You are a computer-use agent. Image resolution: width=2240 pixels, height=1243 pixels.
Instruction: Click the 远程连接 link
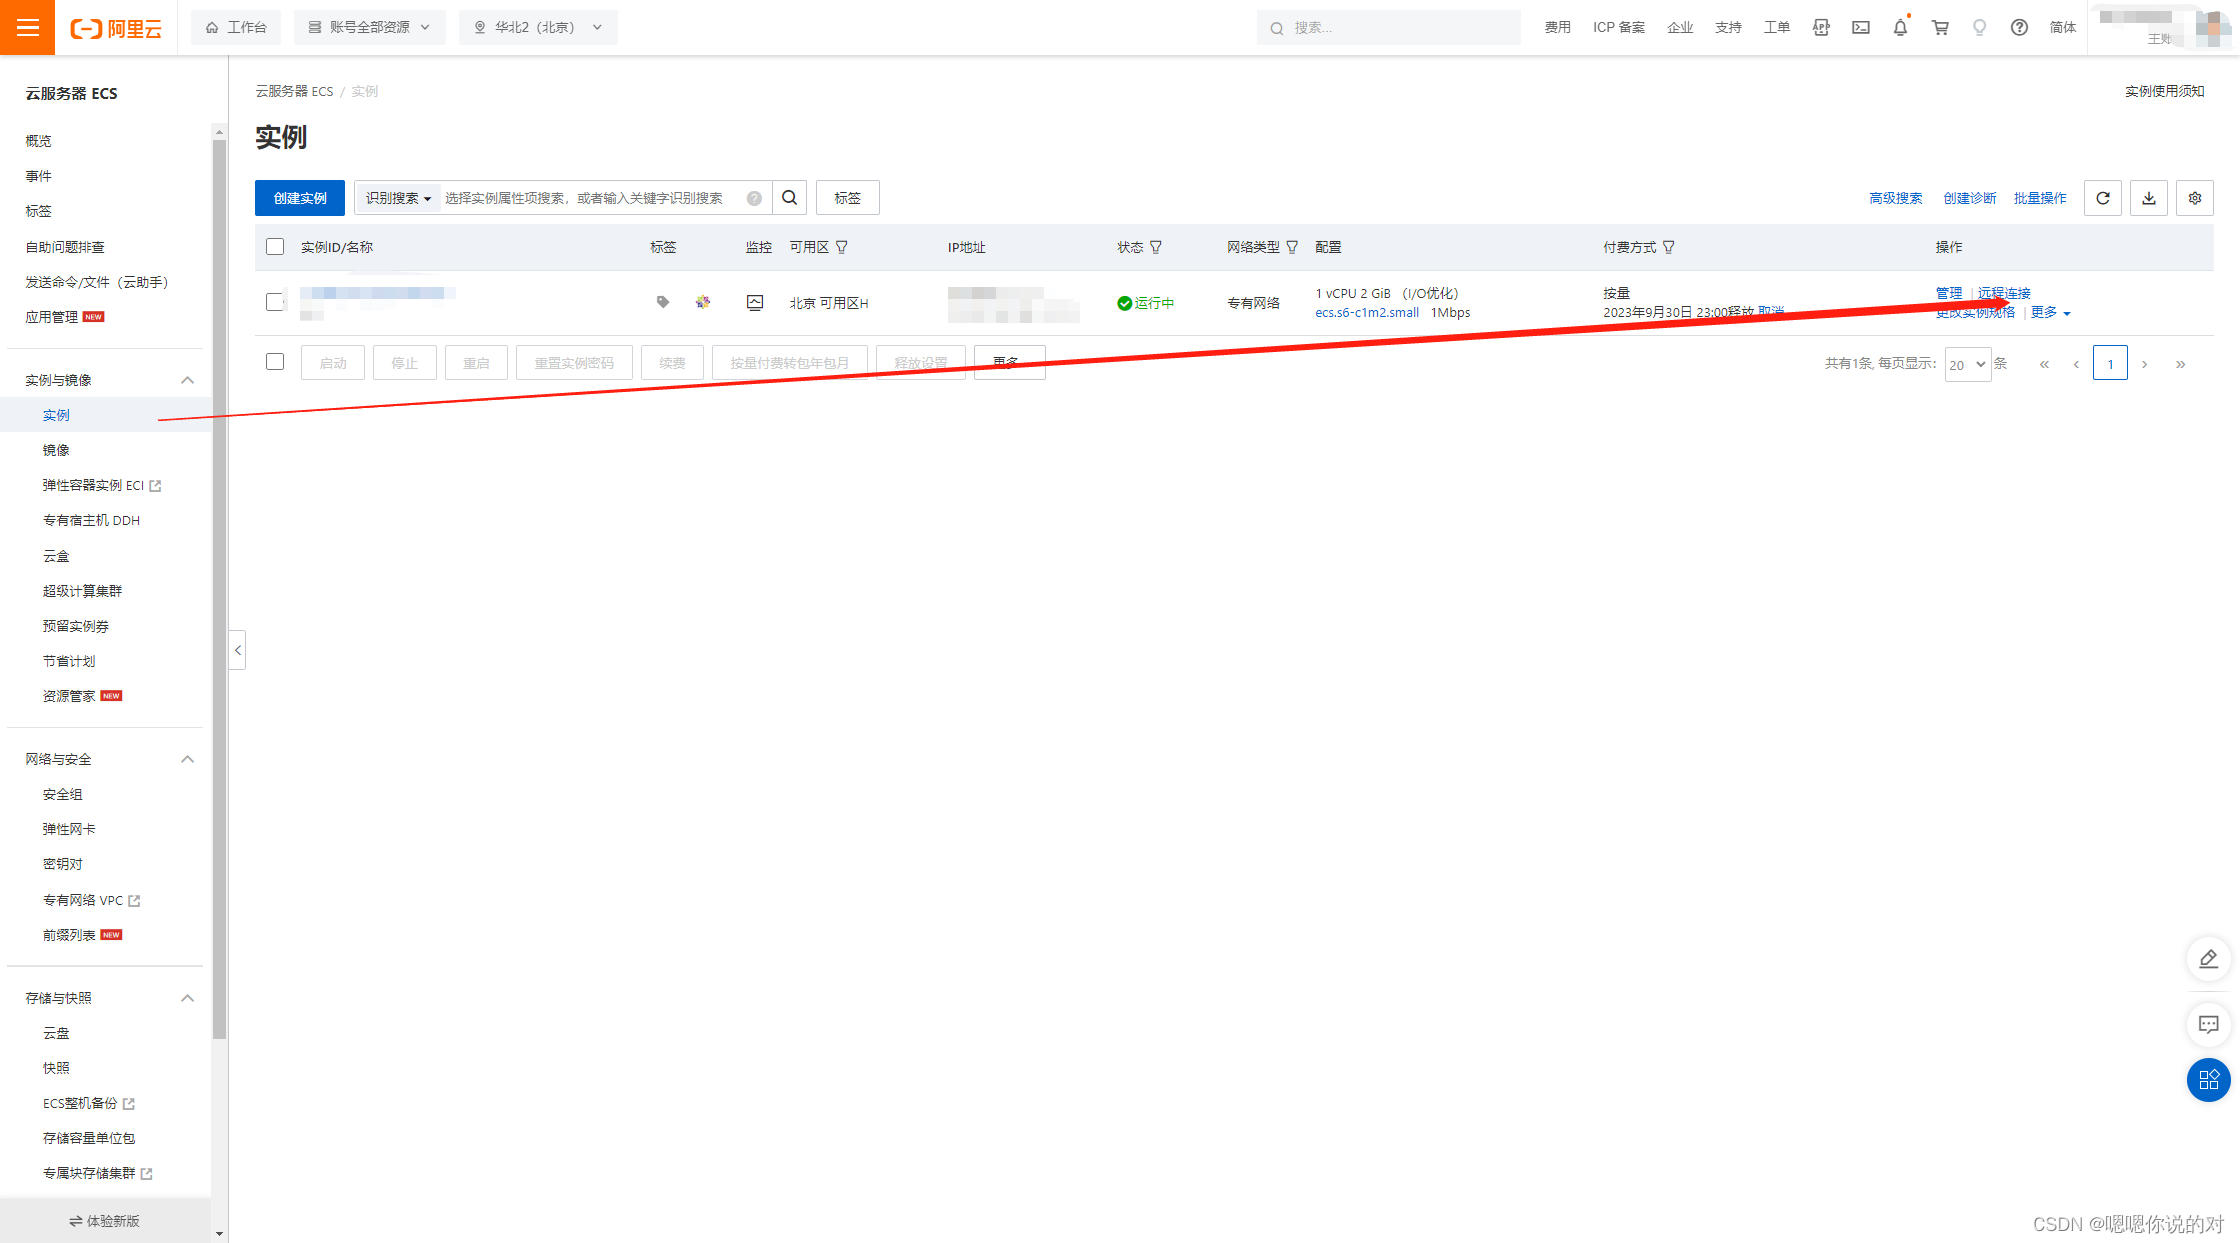click(x=2004, y=293)
